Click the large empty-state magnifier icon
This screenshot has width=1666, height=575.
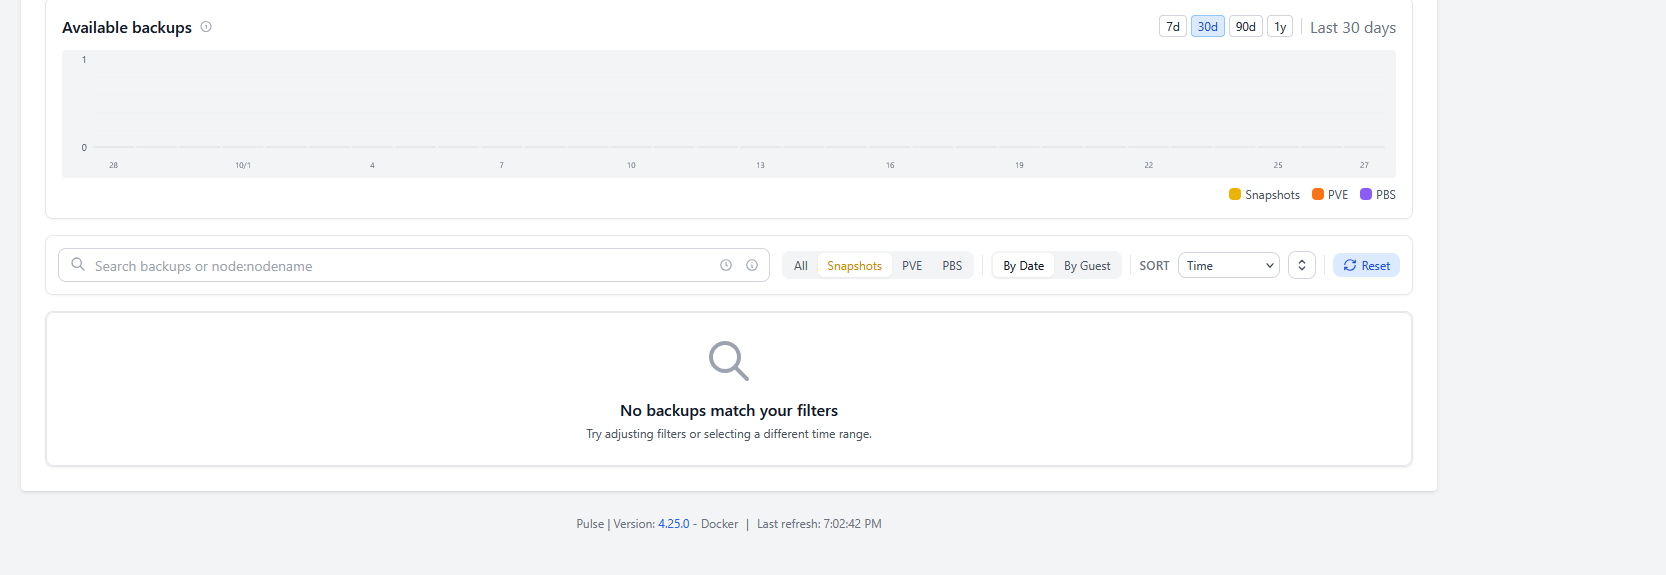click(x=728, y=361)
